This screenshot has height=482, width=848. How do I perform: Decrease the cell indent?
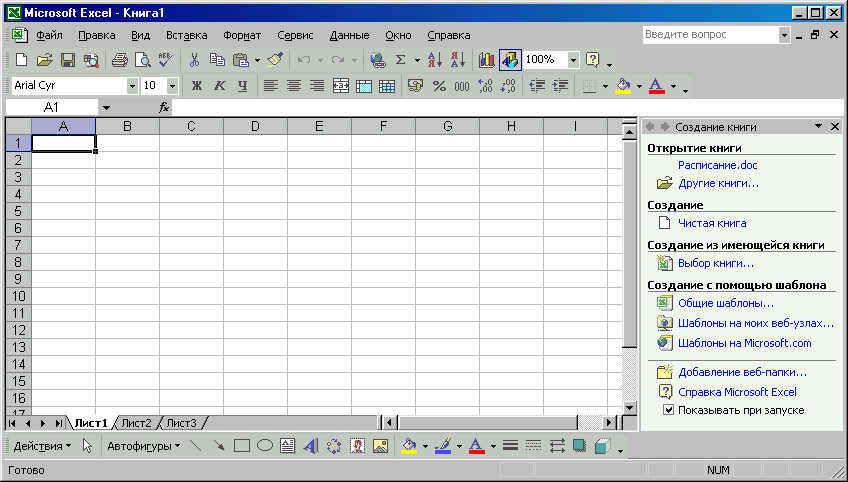coord(537,85)
